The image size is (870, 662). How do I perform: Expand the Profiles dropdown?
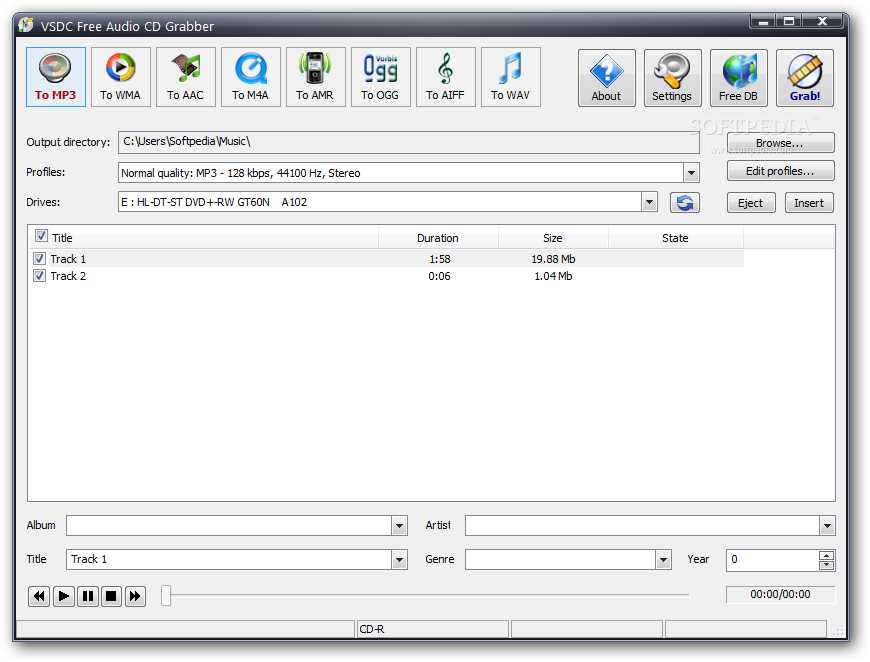[x=691, y=173]
